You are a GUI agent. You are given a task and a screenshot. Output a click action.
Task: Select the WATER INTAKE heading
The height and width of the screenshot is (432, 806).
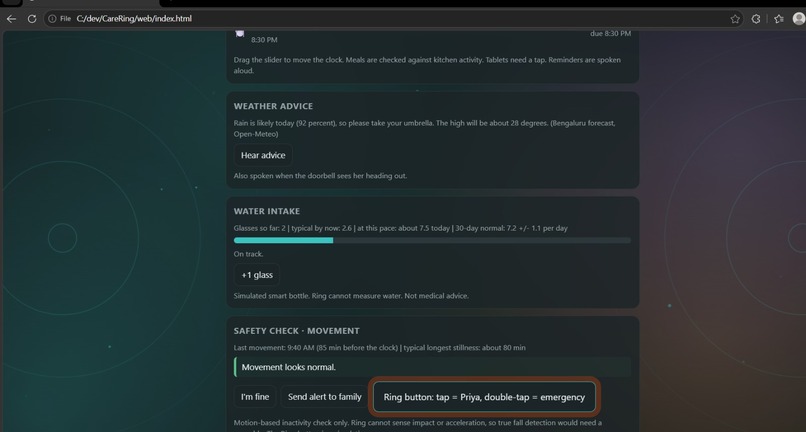coord(267,211)
